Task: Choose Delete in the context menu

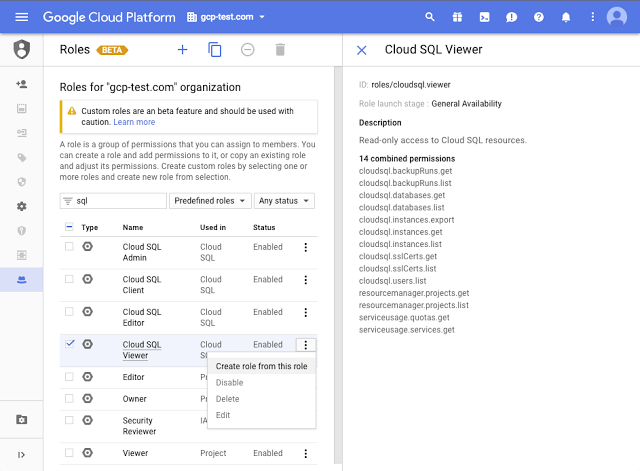Action: coord(262,399)
